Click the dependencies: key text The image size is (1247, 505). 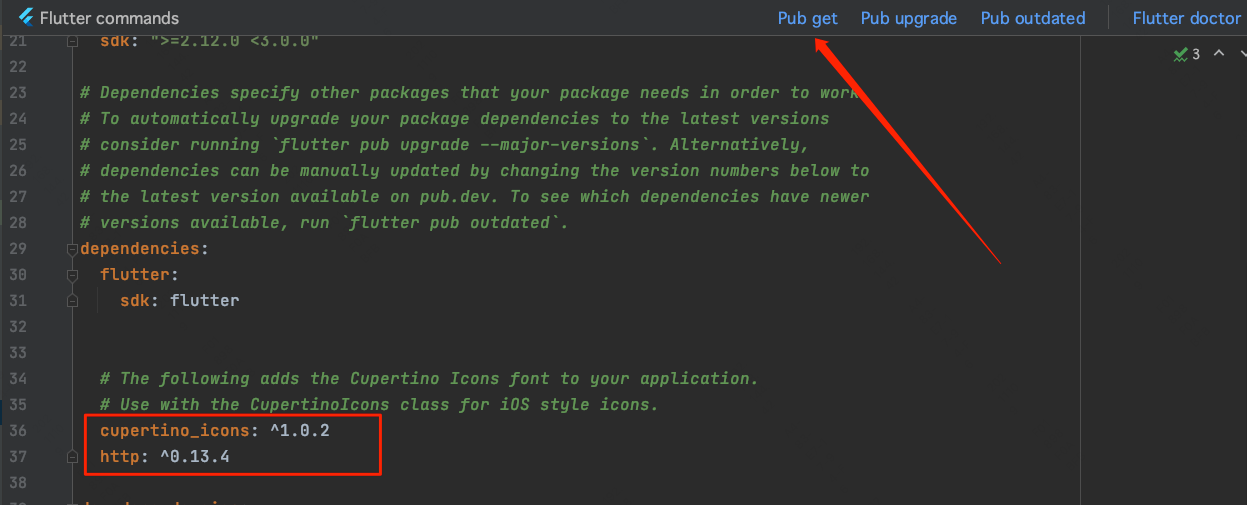144,248
